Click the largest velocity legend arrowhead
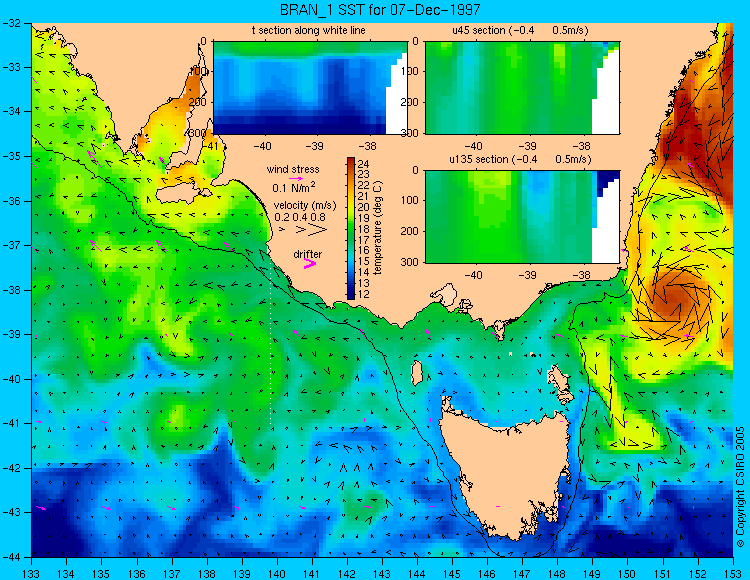Viewport: 750px width, 580px height. click(x=317, y=230)
